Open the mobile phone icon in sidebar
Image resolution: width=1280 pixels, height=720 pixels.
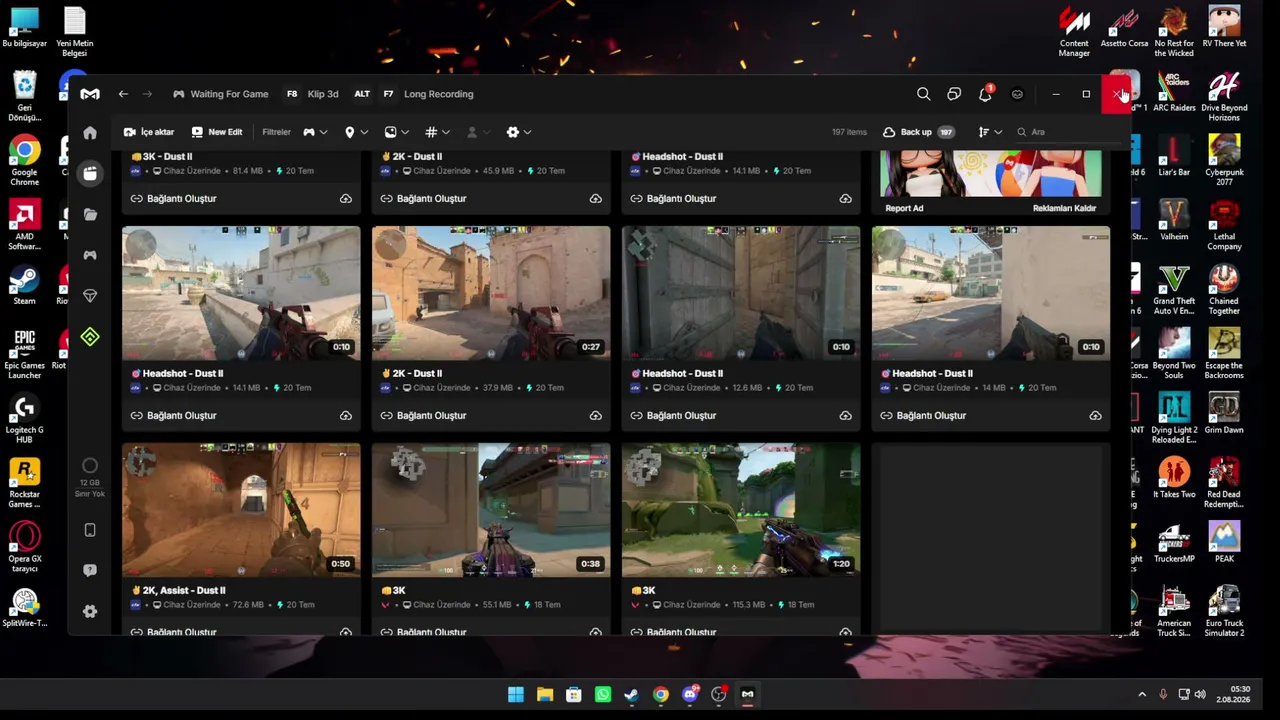[90, 530]
